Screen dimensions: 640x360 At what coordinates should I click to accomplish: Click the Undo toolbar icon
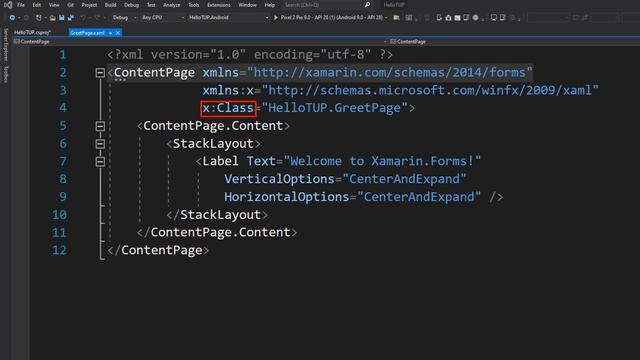click(x=83, y=18)
